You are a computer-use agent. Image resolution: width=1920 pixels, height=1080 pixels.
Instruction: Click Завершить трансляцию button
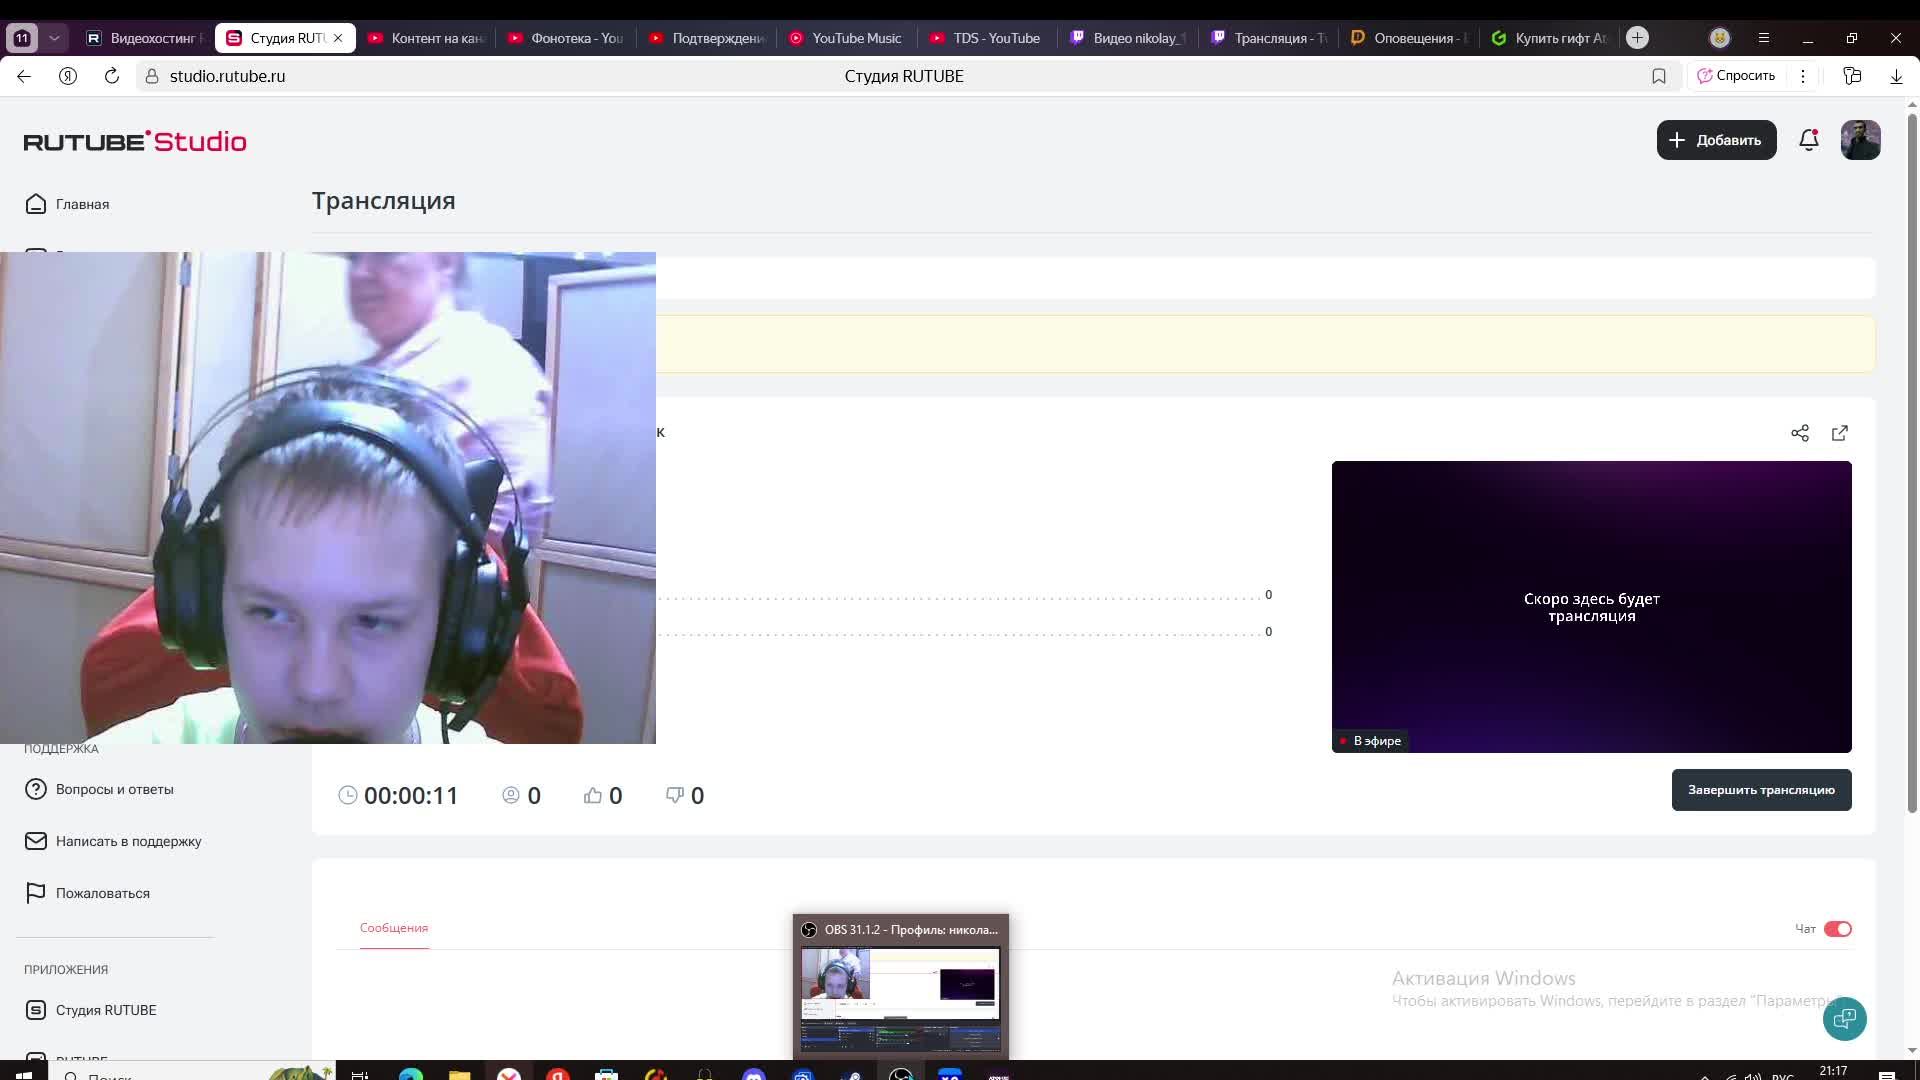tap(1761, 790)
